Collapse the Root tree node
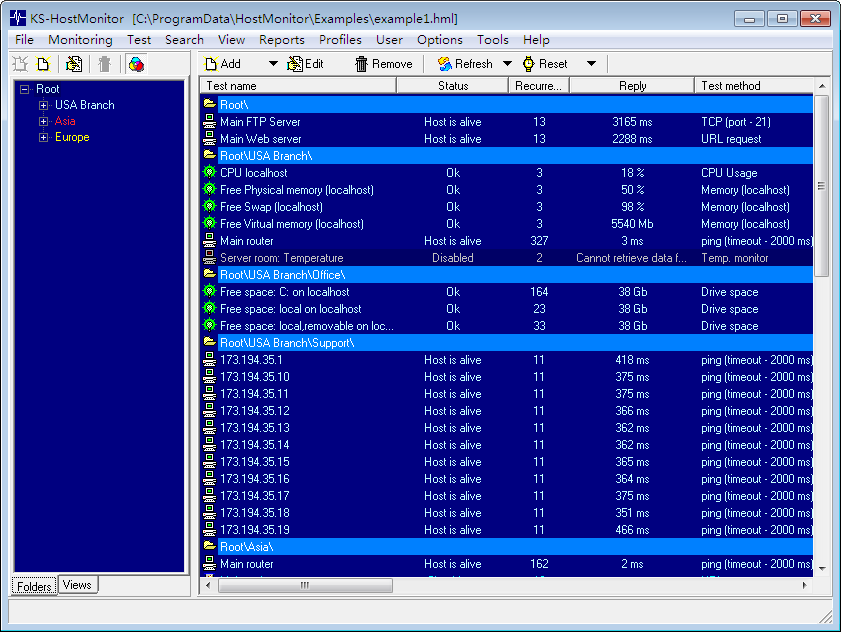 point(24,89)
